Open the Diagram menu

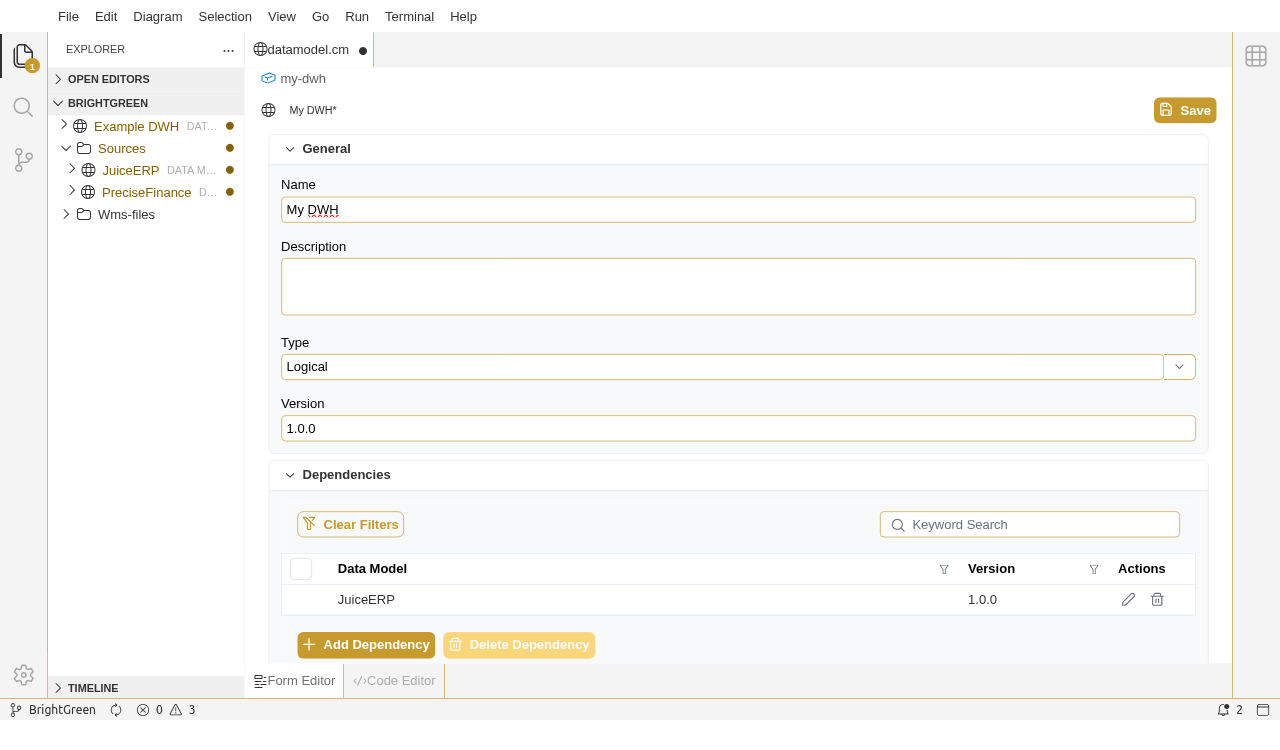pyautogui.click(x=157, y=16)
